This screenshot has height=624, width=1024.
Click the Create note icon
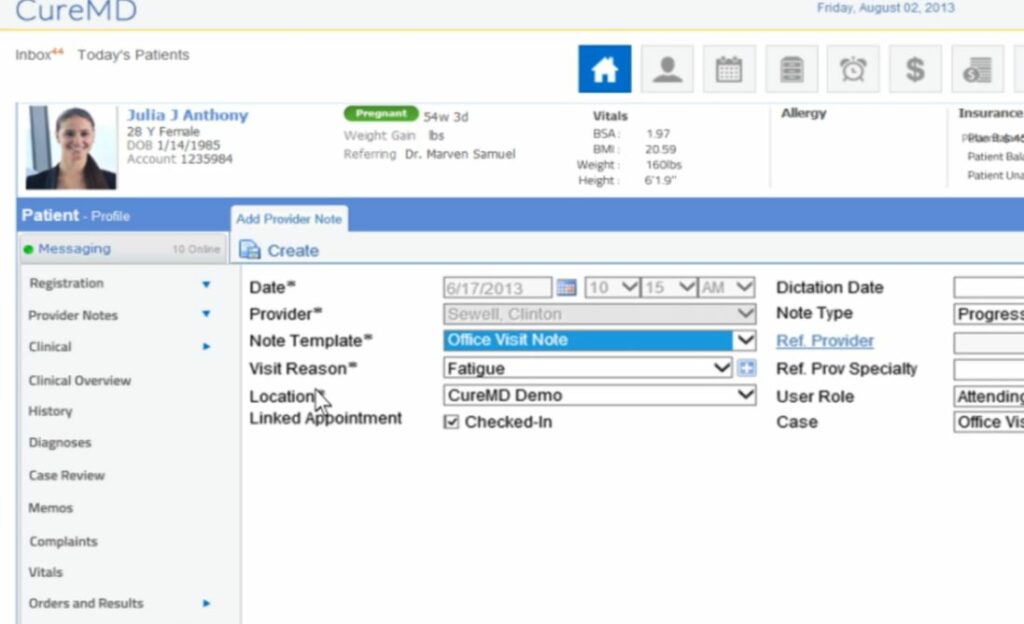[x=249, y=250]
